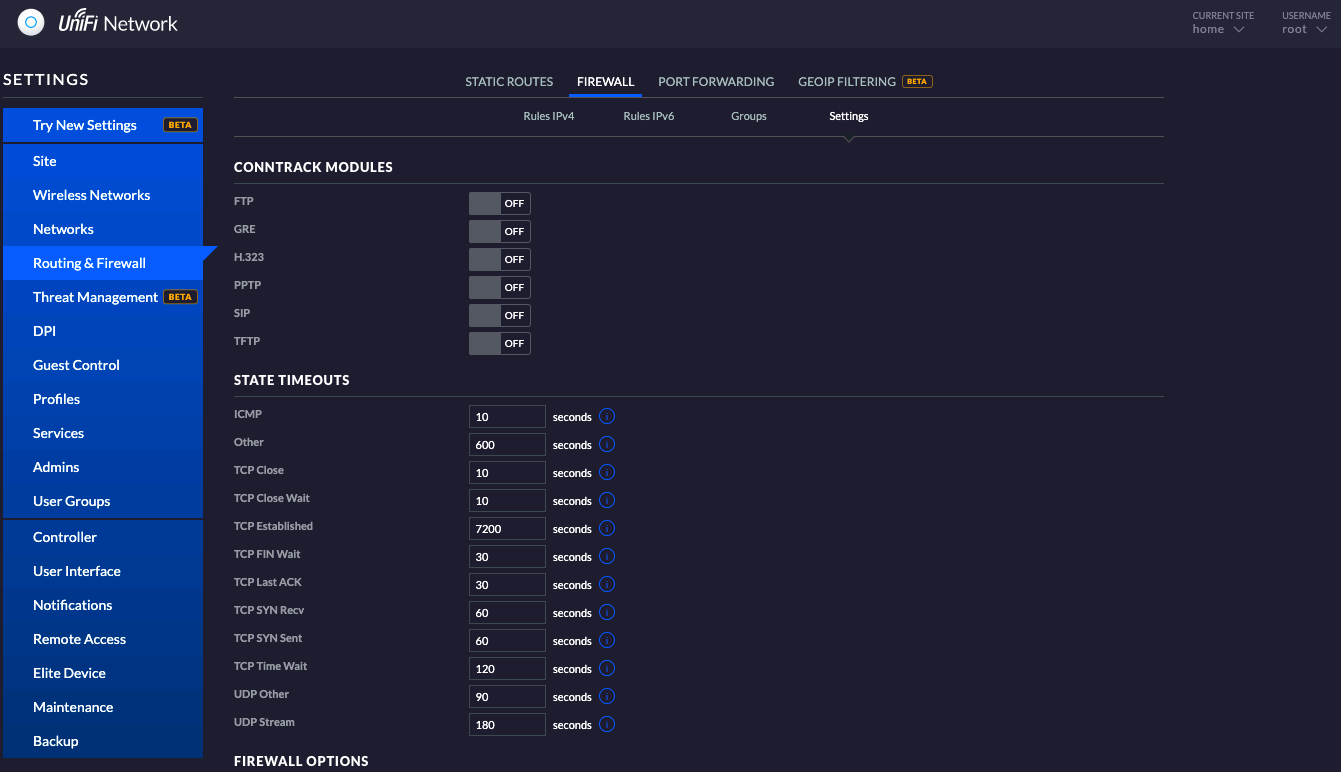Turn on the SIP conntrack module

coord(499,315)
